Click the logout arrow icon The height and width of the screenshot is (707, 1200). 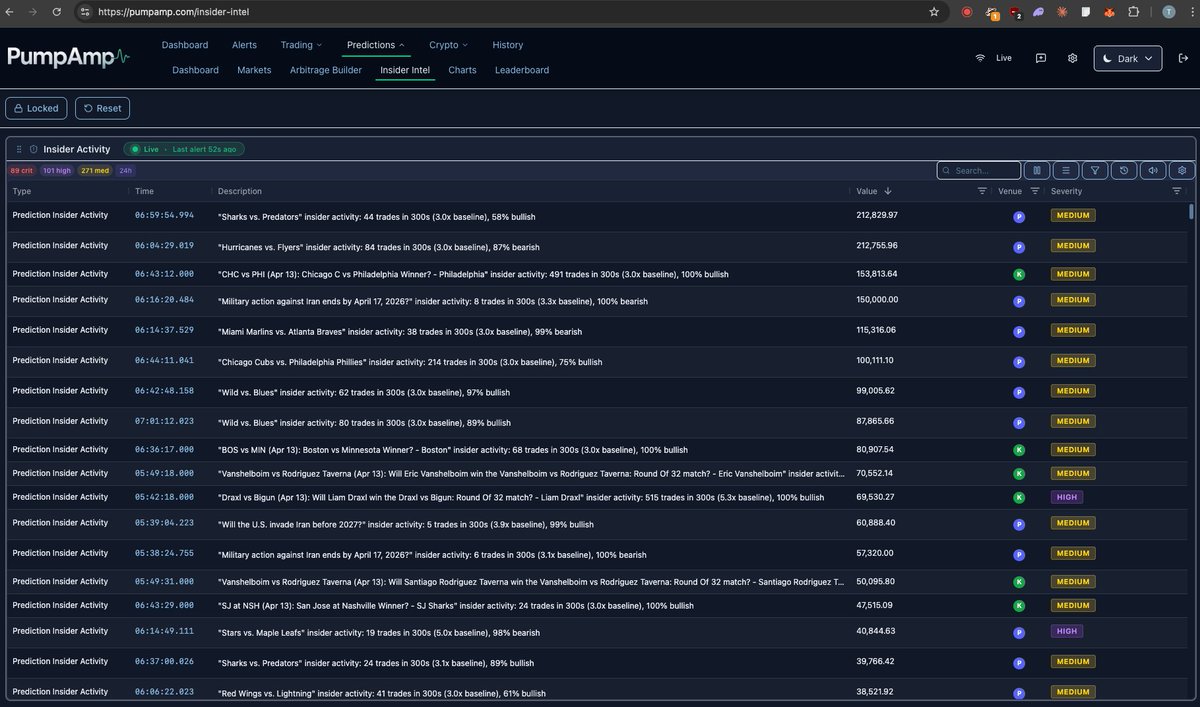1183,58
